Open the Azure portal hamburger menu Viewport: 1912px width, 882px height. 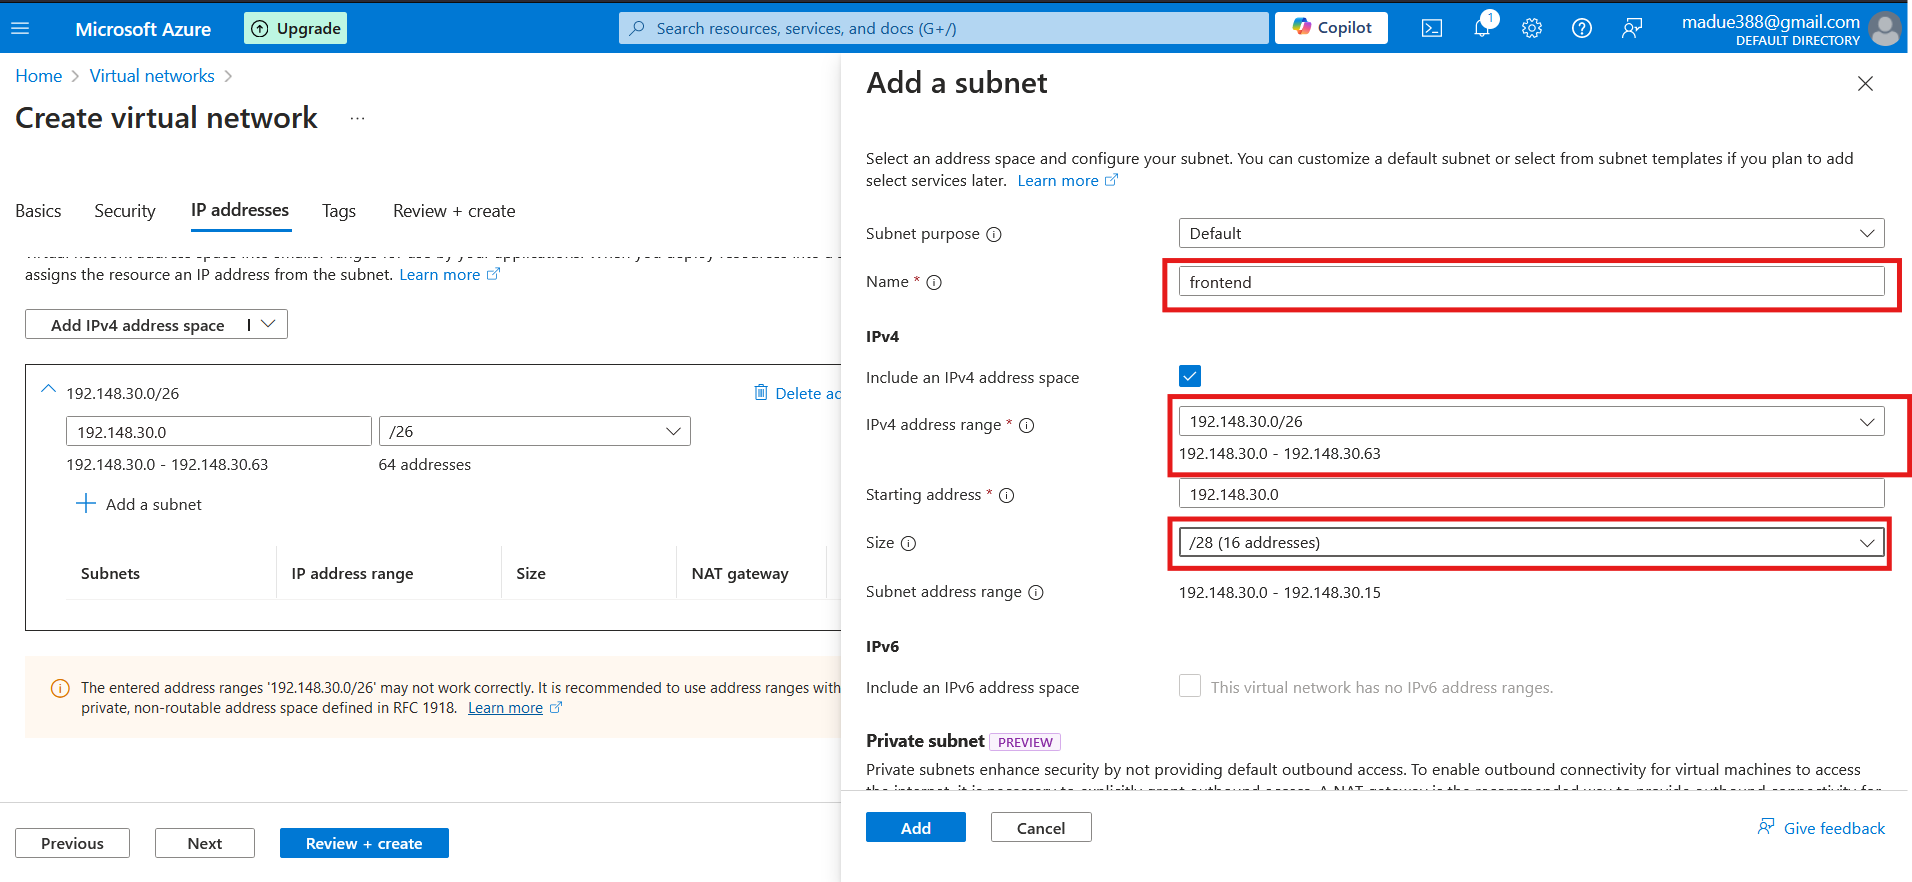(20, 29)
